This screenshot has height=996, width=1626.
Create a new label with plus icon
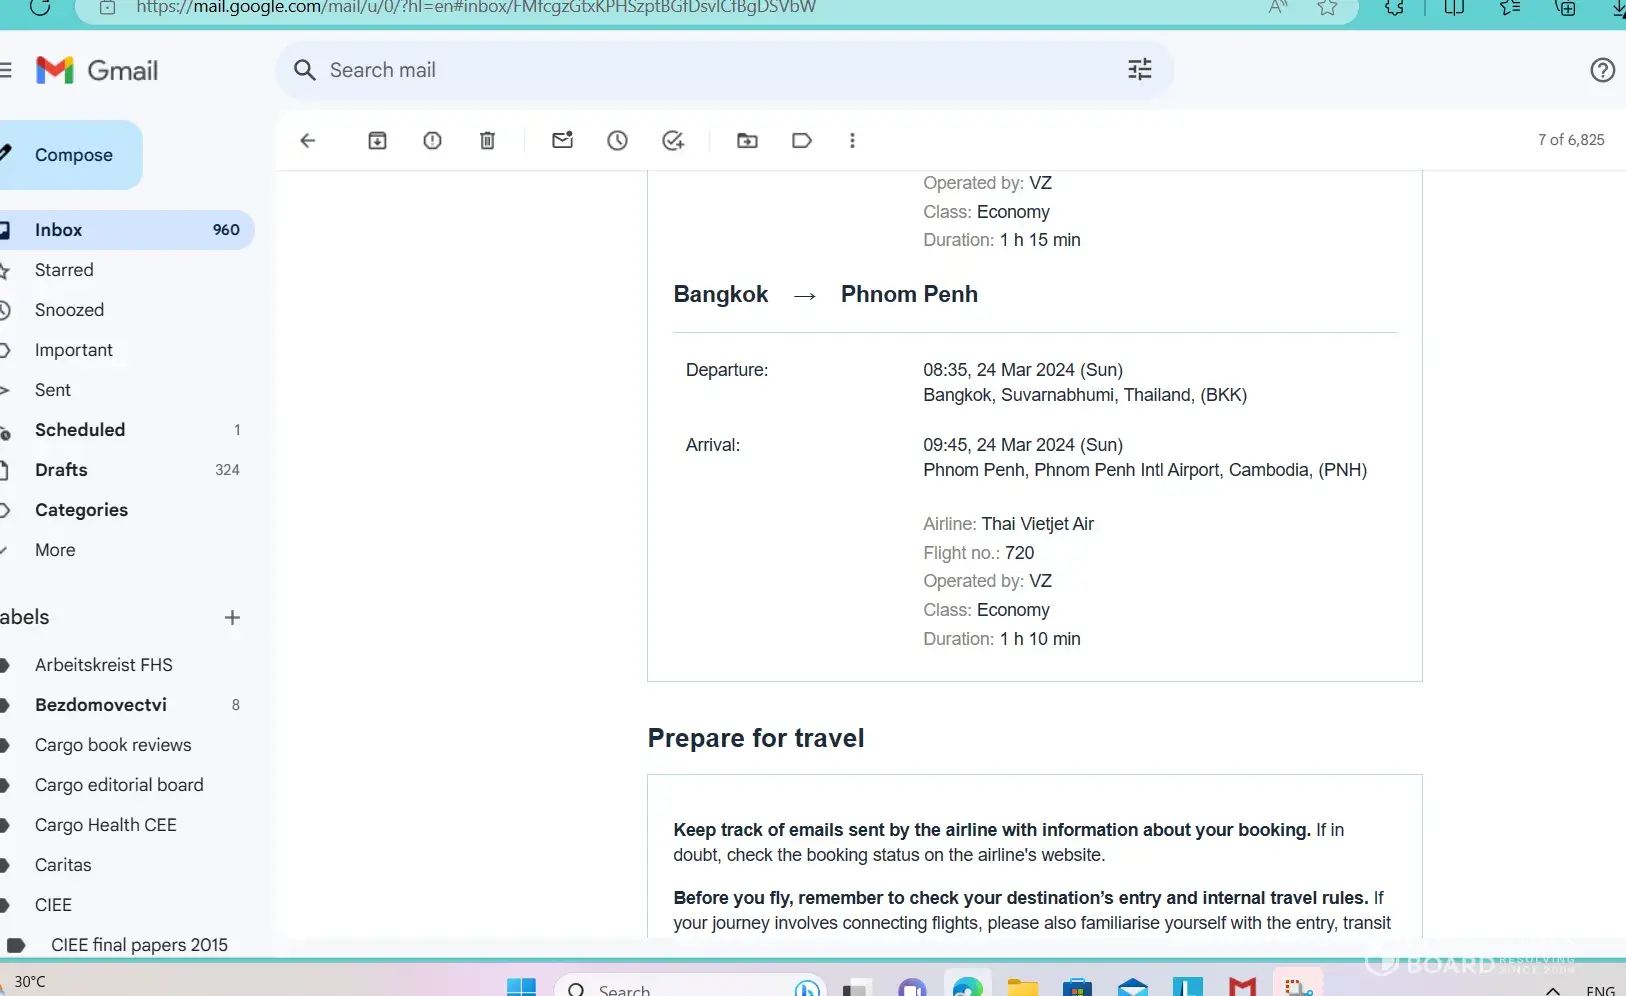(x=232, y=618)
